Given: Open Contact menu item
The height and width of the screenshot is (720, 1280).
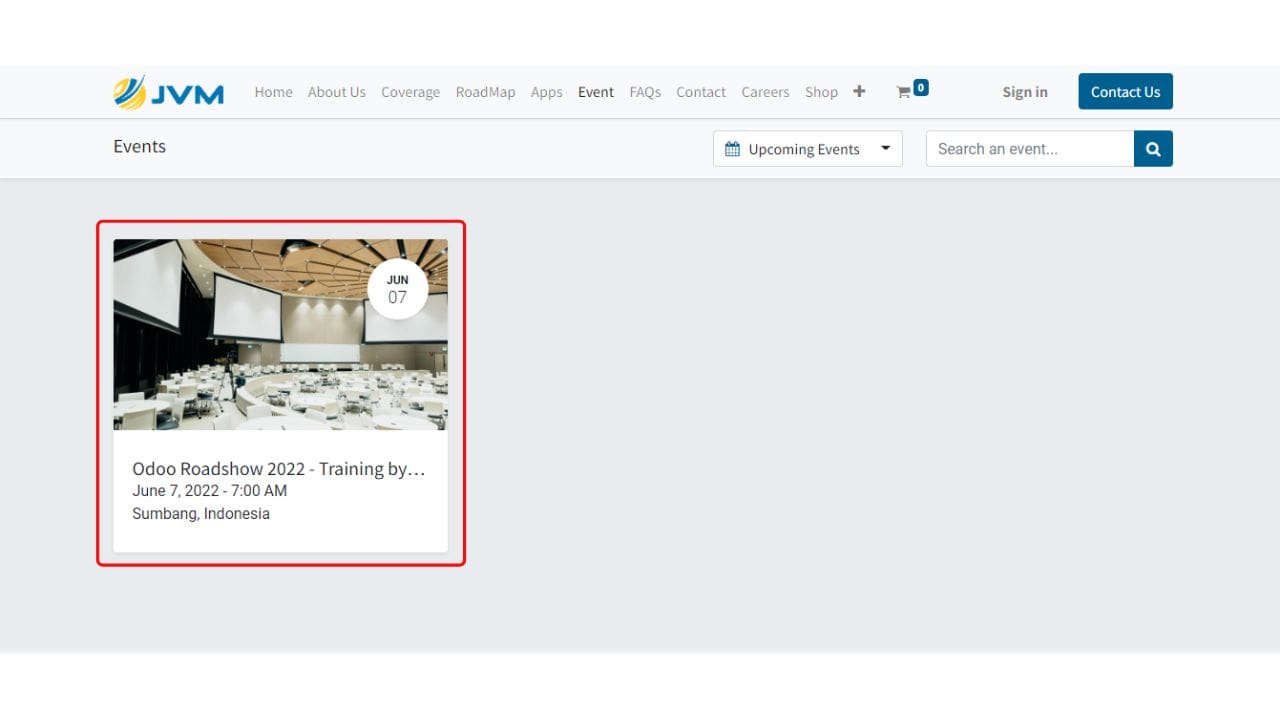Looking at the screenshot, I should (701, 92).
